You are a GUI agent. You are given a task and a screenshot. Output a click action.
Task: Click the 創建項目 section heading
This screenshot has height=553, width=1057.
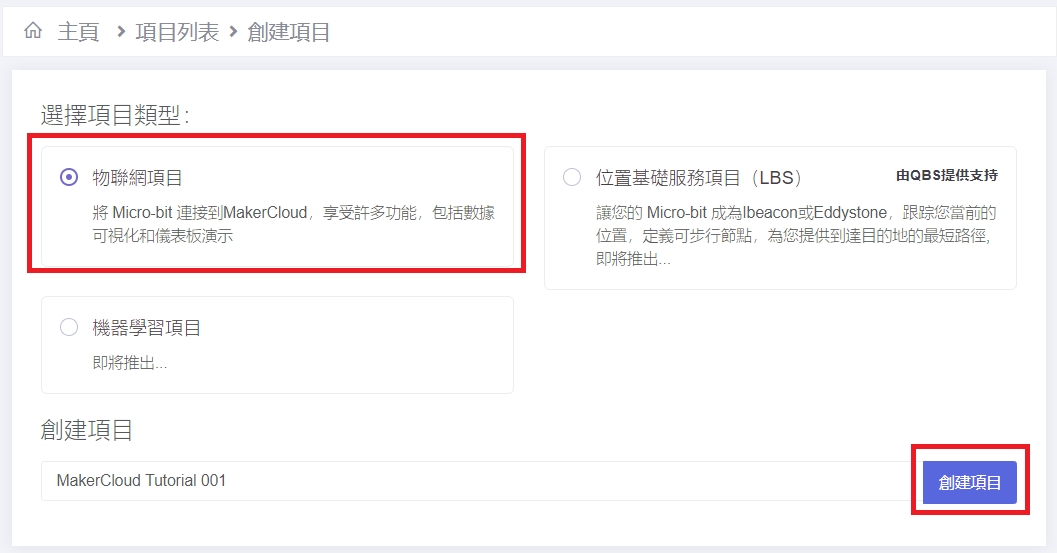pyautogui.click(x=86, y=430)
